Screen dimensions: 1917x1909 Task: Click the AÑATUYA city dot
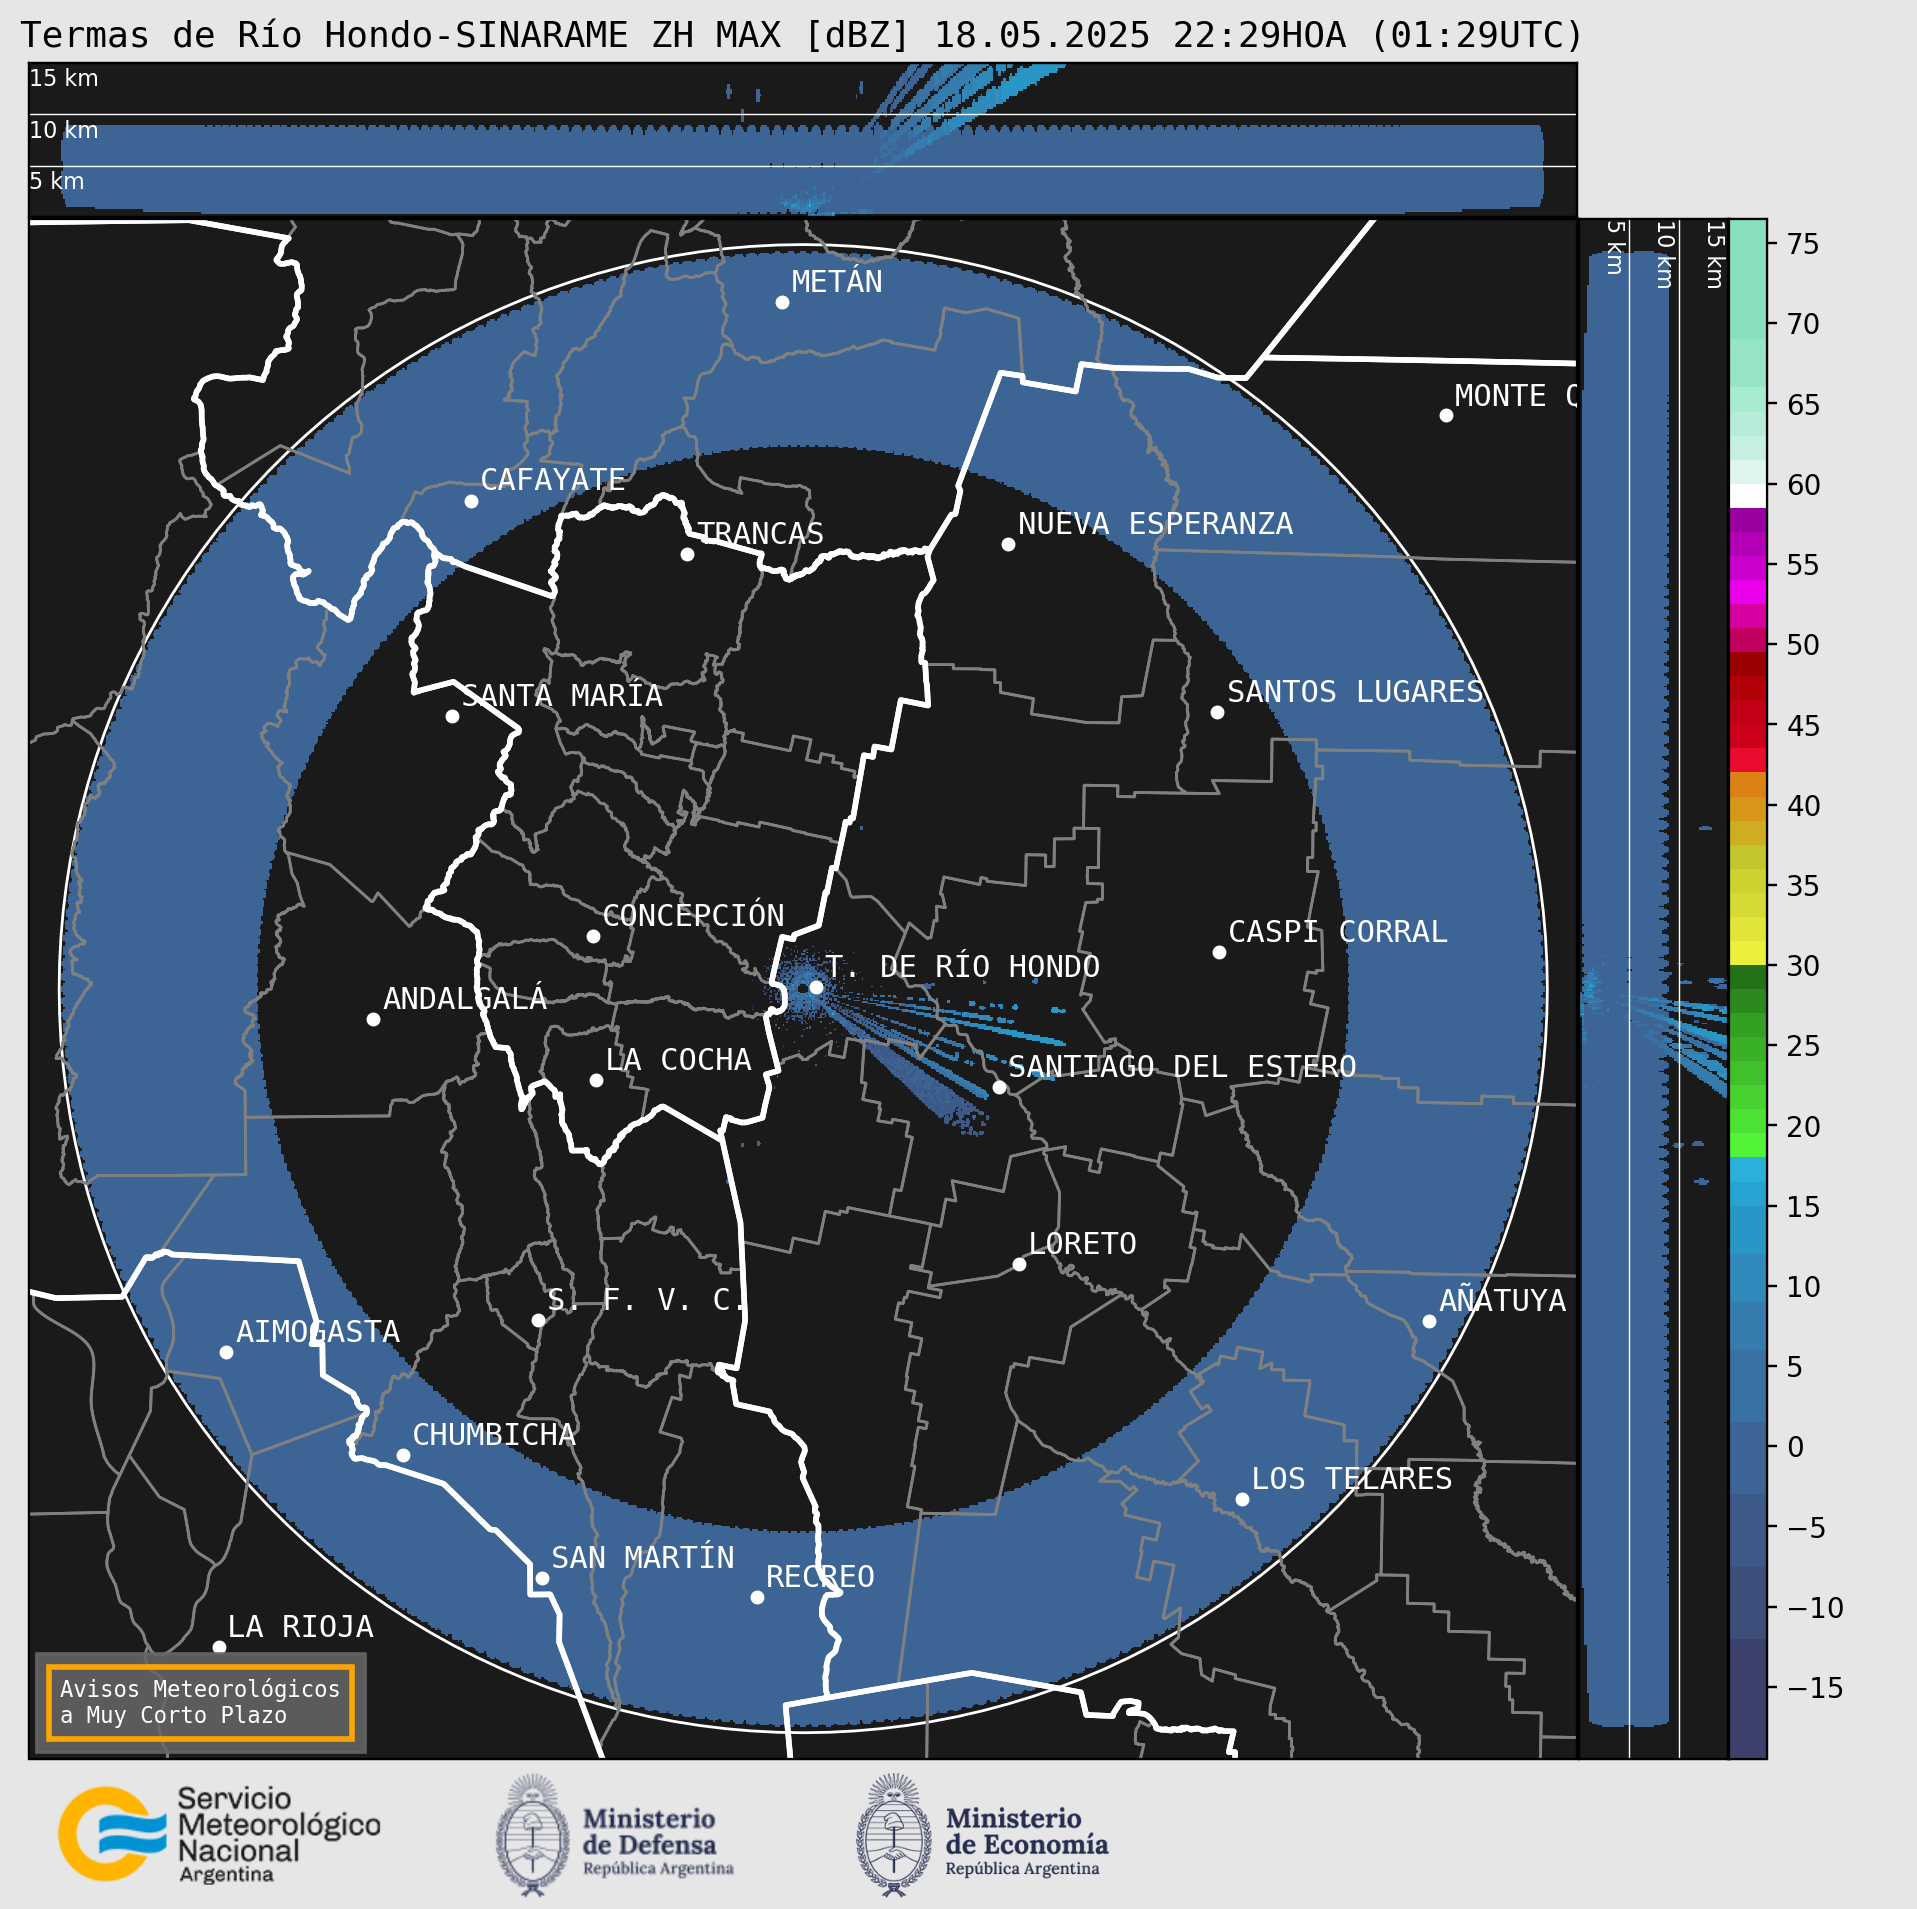tap(1429, 1321)
